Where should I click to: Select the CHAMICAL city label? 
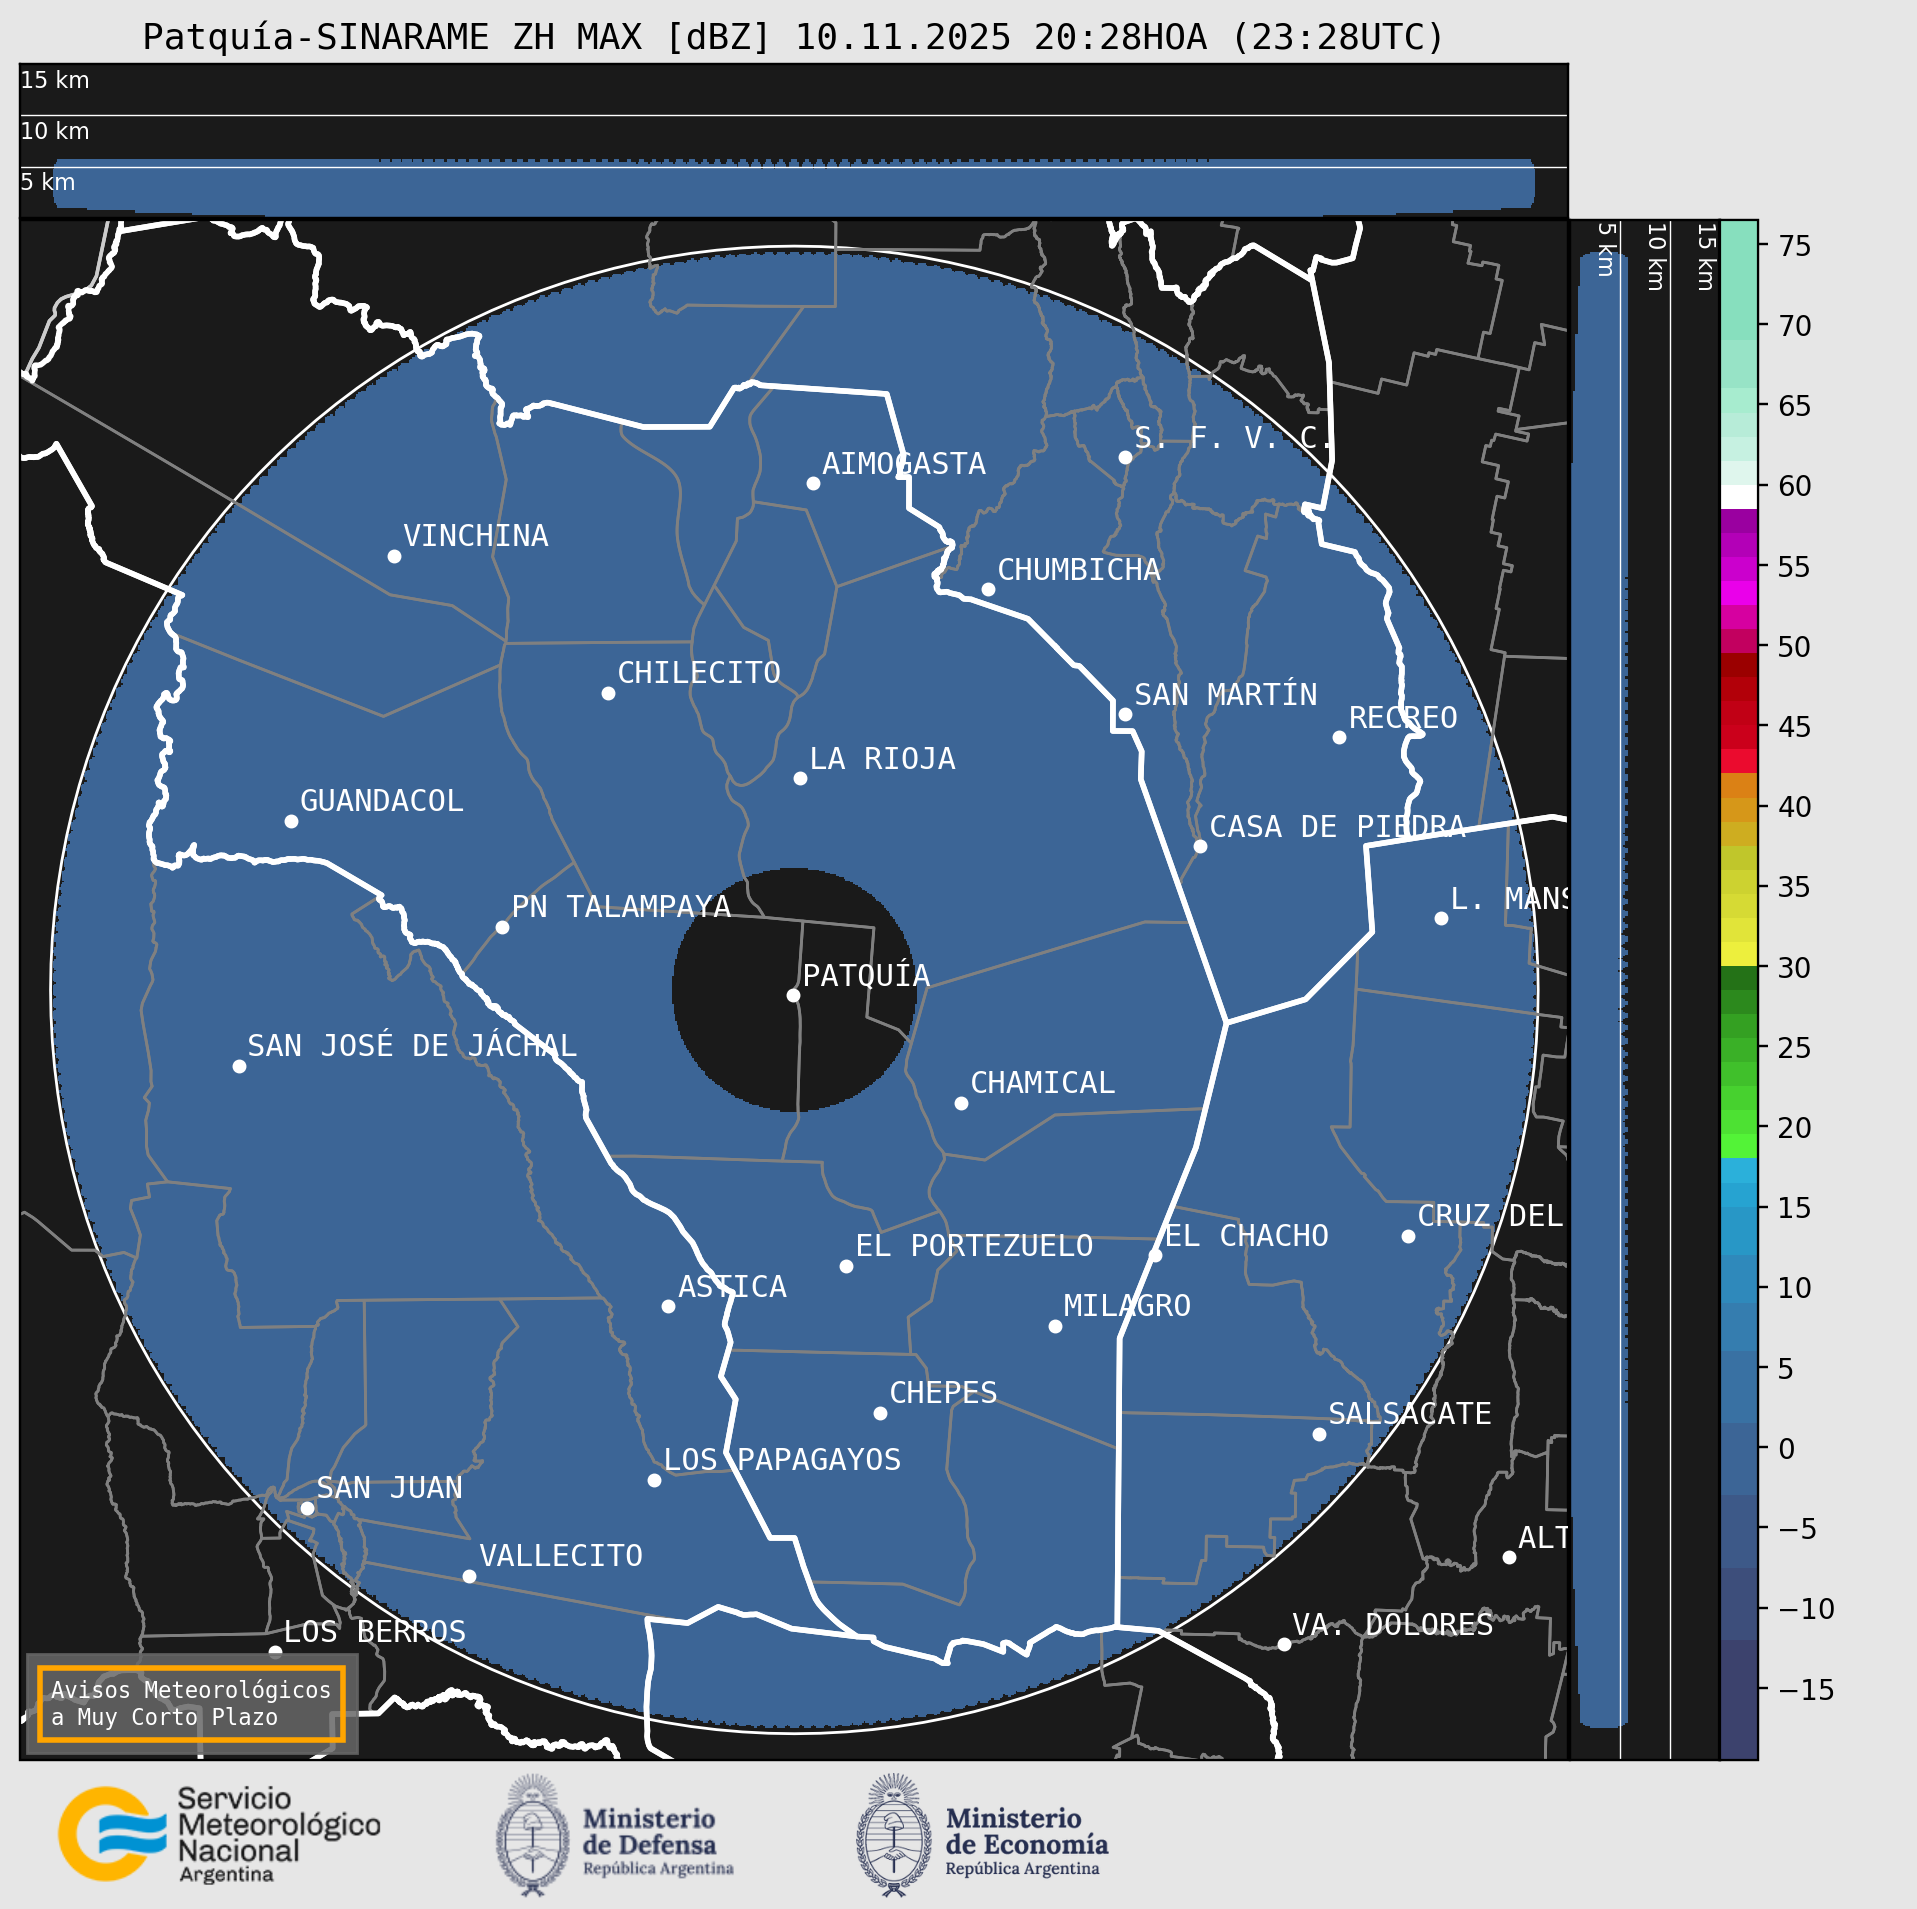coord(1043,1083)
